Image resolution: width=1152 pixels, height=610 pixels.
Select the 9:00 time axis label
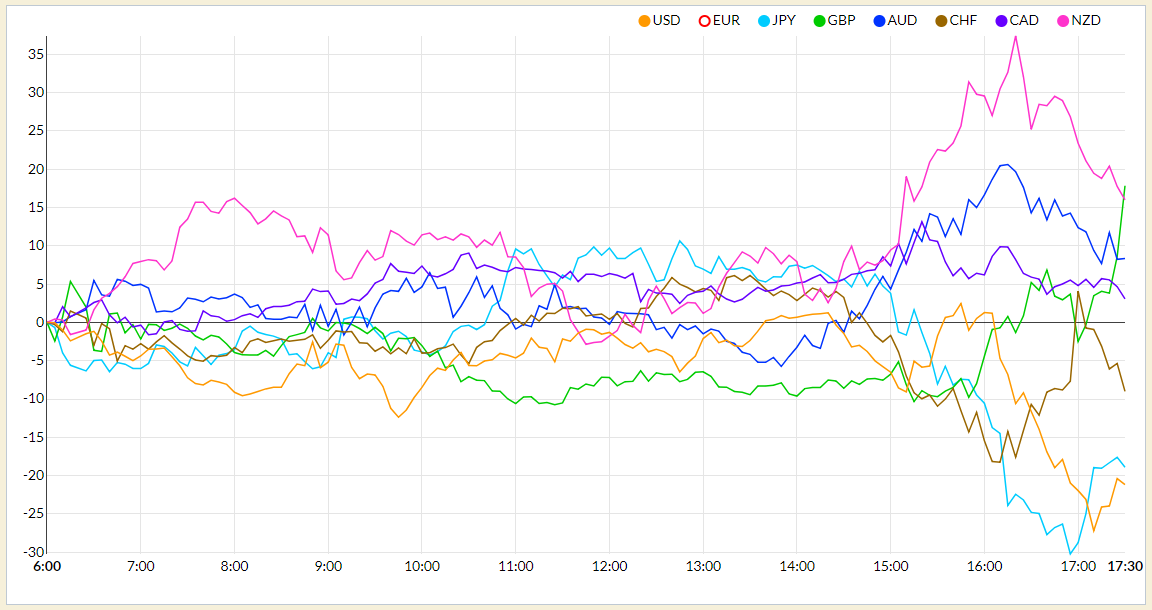(x=328, y=566)
